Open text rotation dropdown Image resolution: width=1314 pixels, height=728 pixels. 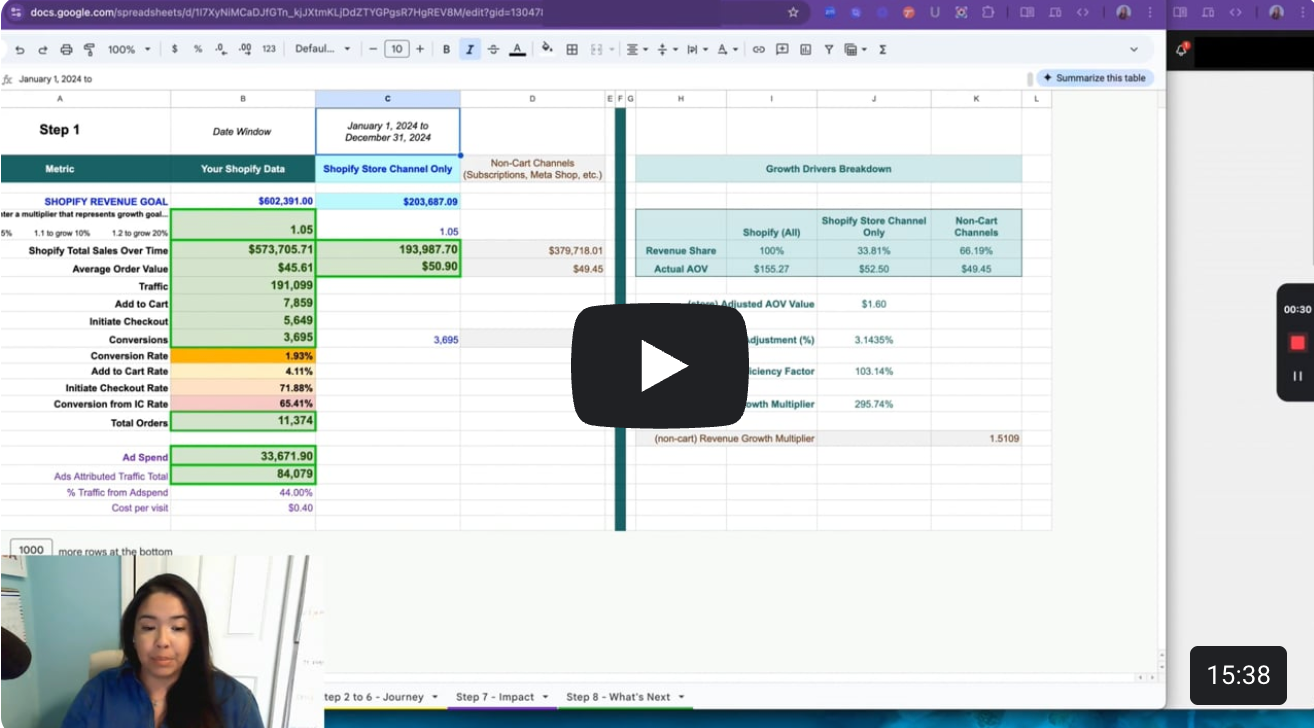click(x=727, y=49)
